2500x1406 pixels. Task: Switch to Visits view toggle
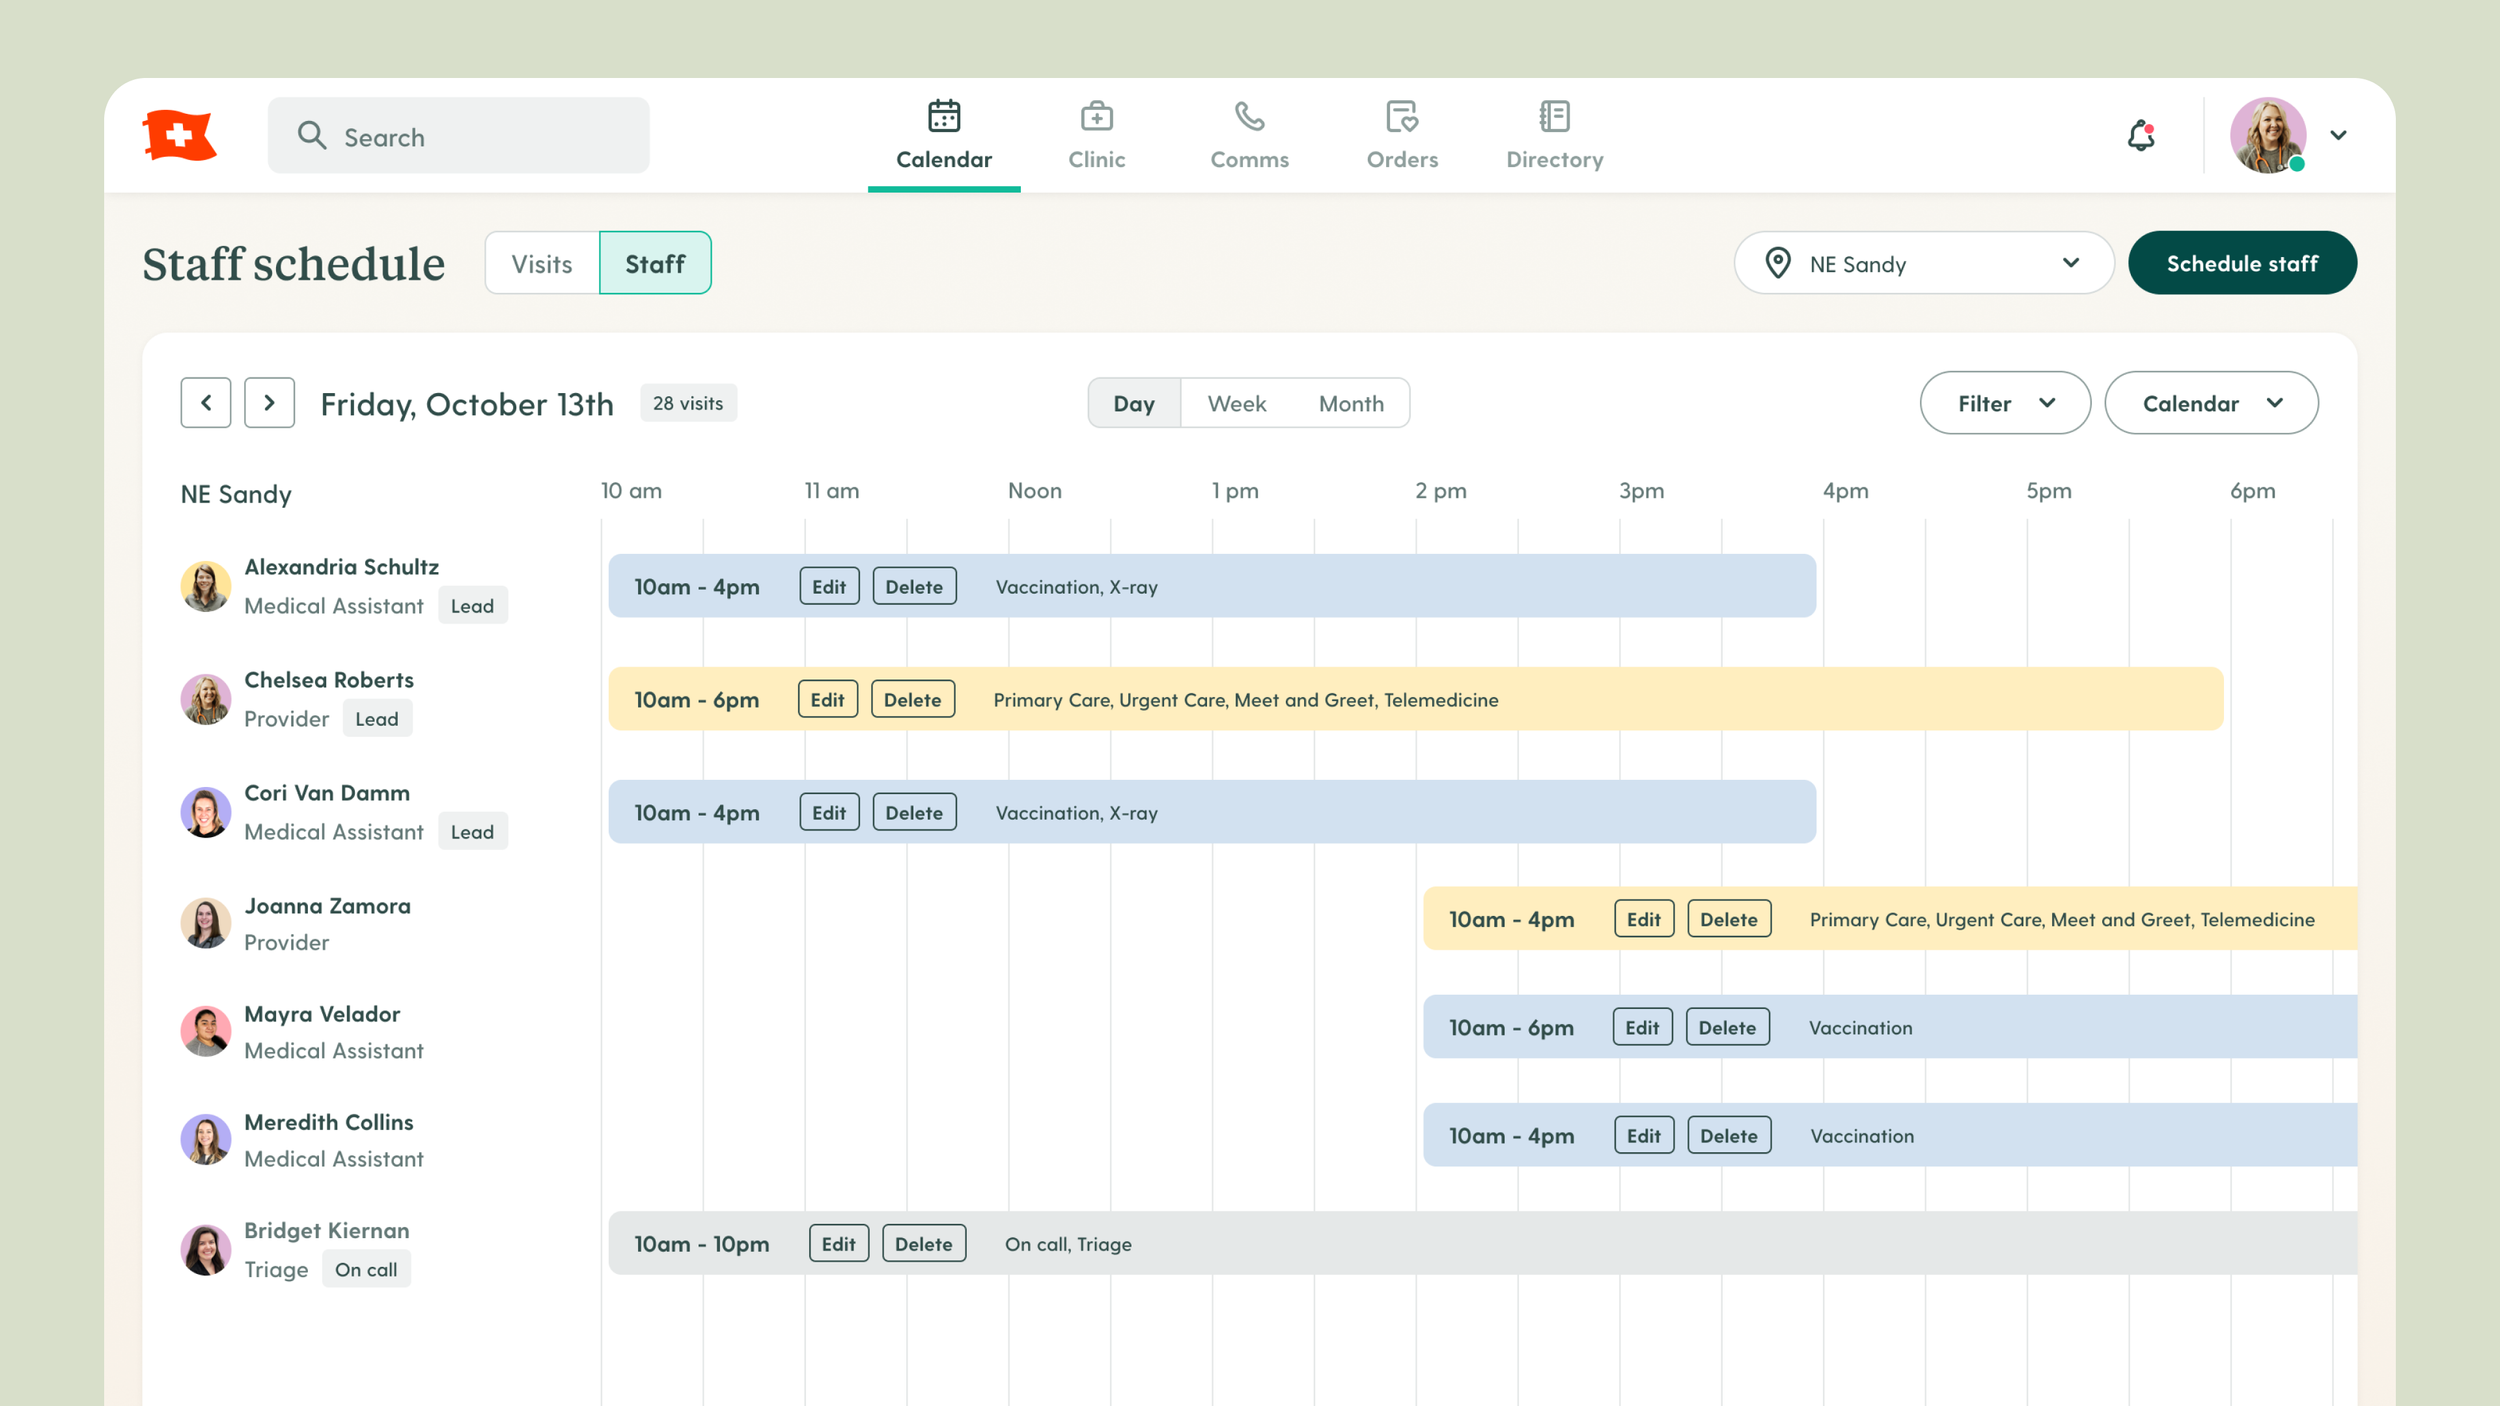coord(542,263)
